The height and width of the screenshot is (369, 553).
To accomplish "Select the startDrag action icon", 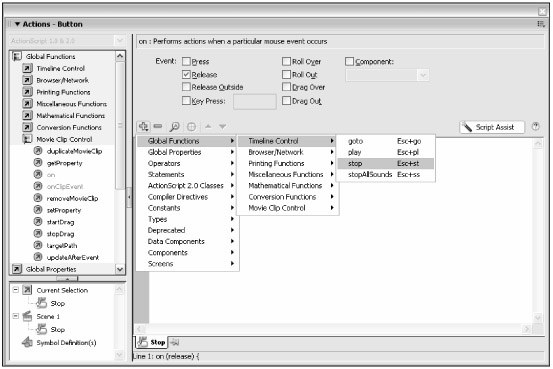I will pos(38,222).
